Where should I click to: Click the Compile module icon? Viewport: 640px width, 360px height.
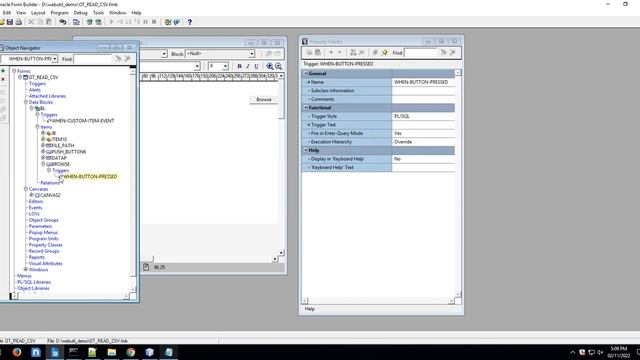tap(90, 22)
